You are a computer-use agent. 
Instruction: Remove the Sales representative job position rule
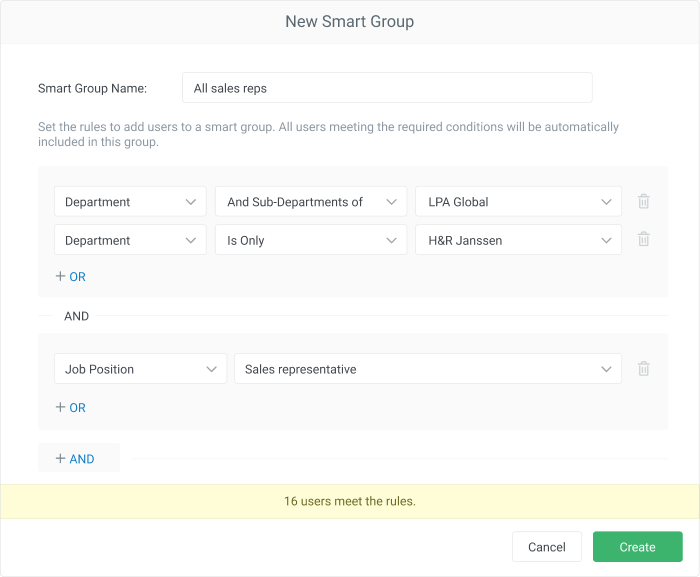643,369
